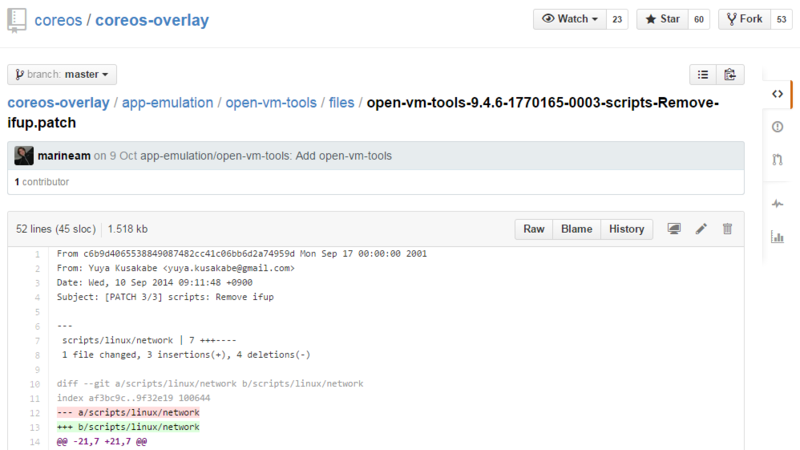Click '52 lines (45 sloc)' file info
This screenshot has height=450, width=800.
point(56,229)
